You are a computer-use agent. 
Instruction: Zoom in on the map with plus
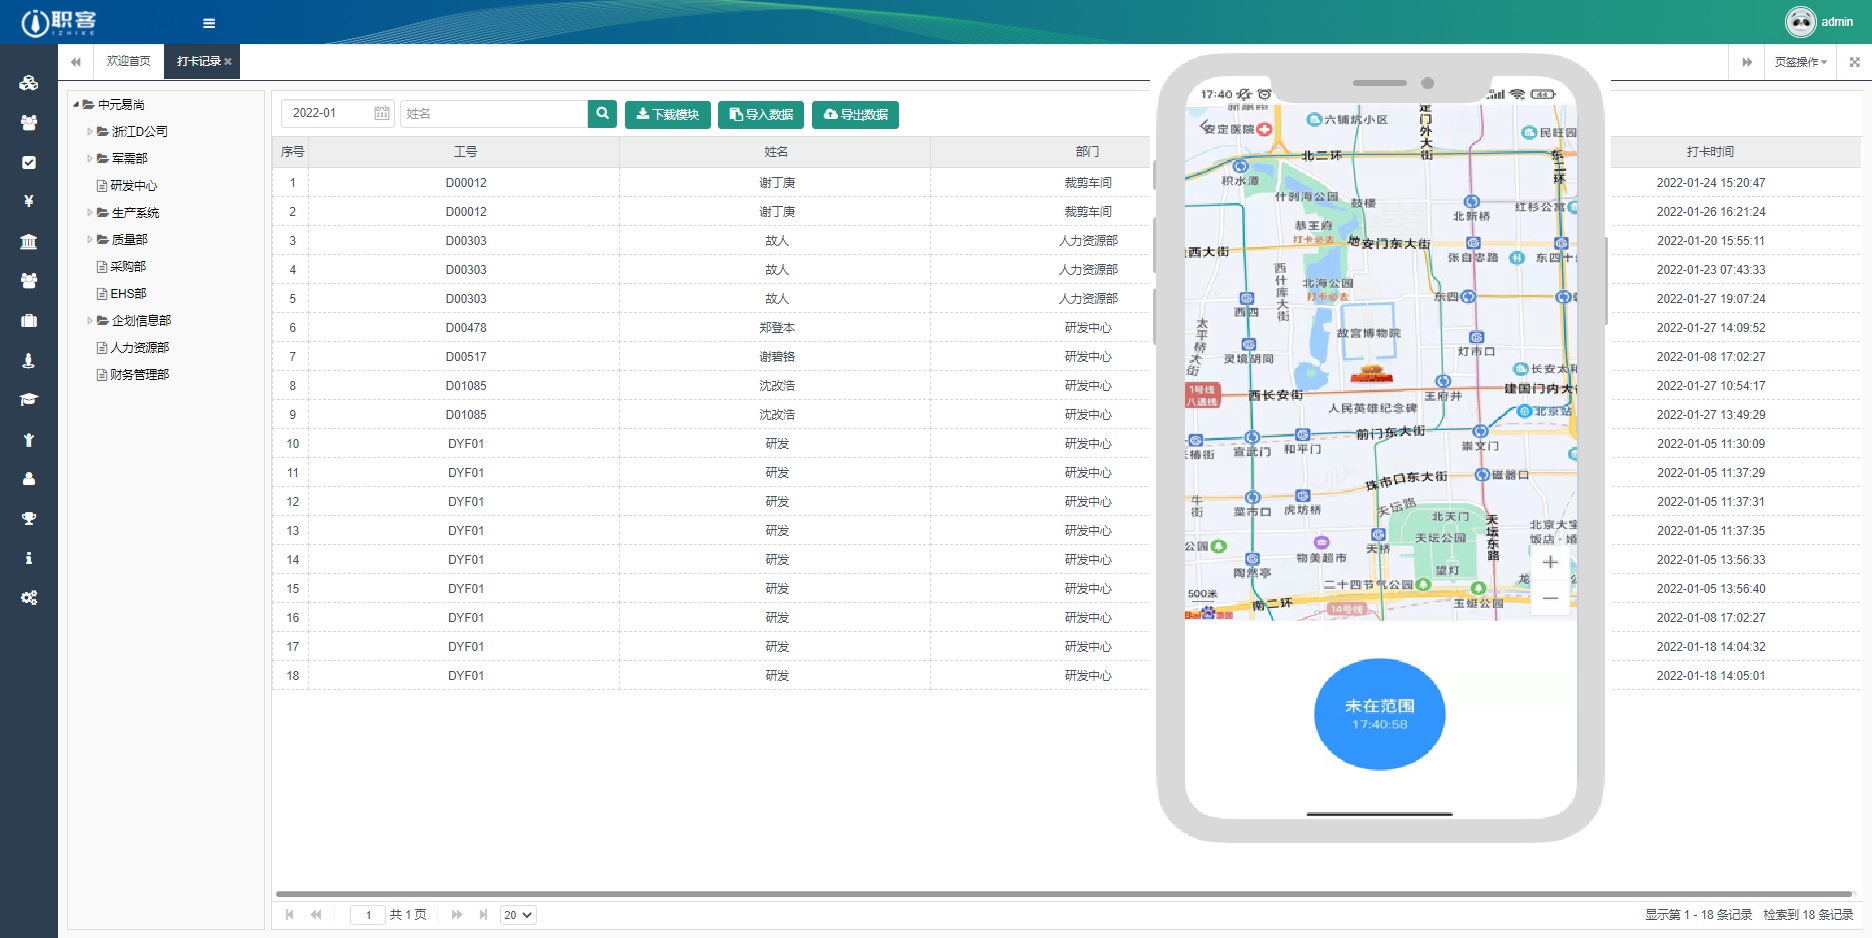pos(1550,562)
